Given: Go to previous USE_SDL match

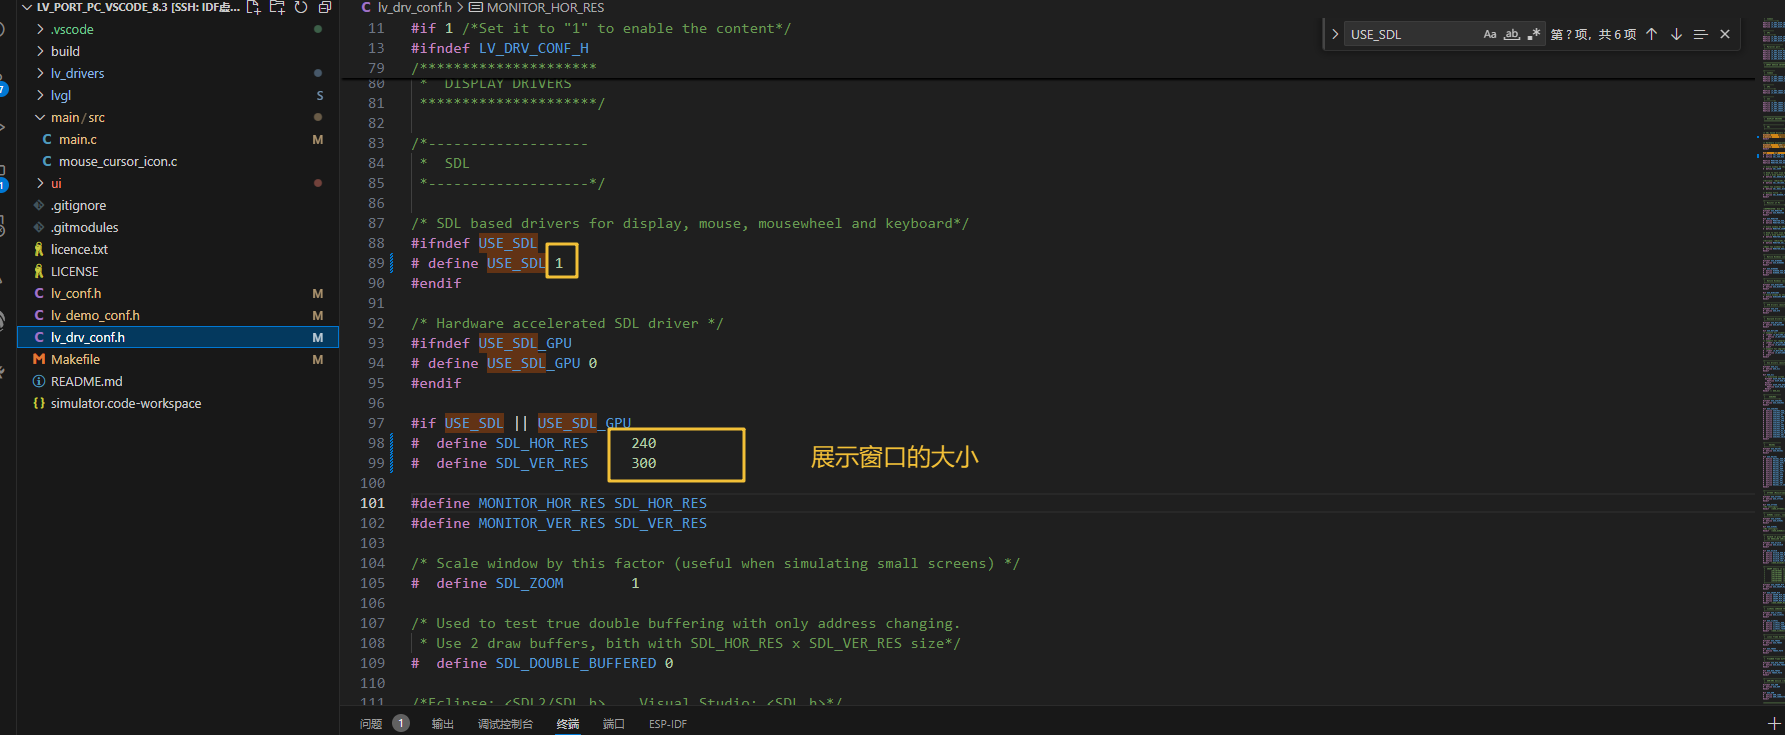Looking at the screenshot, I should (x=1651, y=34).
